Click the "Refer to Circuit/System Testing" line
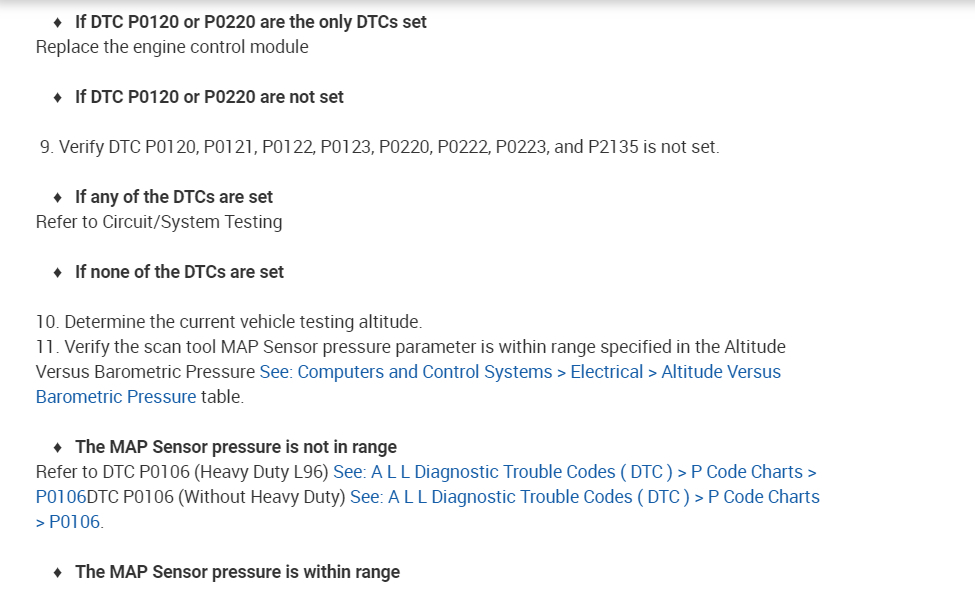Image resolution: width=975 pixels, height=598 pixels. (x=159, y=222)
